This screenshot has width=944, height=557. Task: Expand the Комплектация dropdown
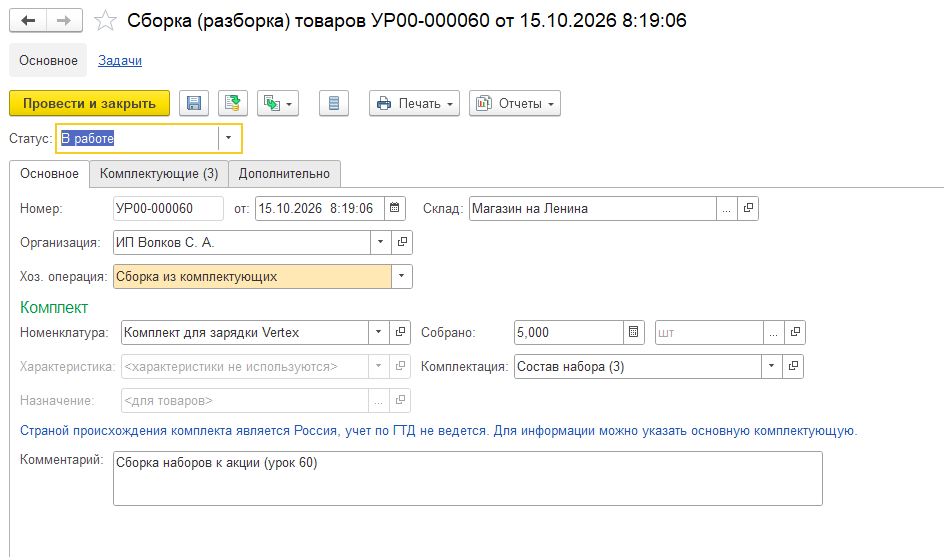pyautogui.click(x=772, y=366)
